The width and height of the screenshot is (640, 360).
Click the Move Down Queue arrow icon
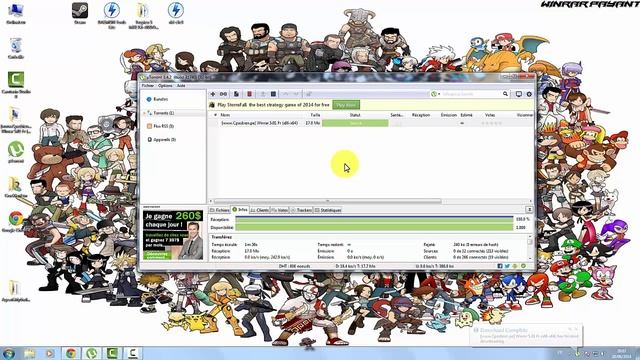pyautogui.click(x=296, y=94)
